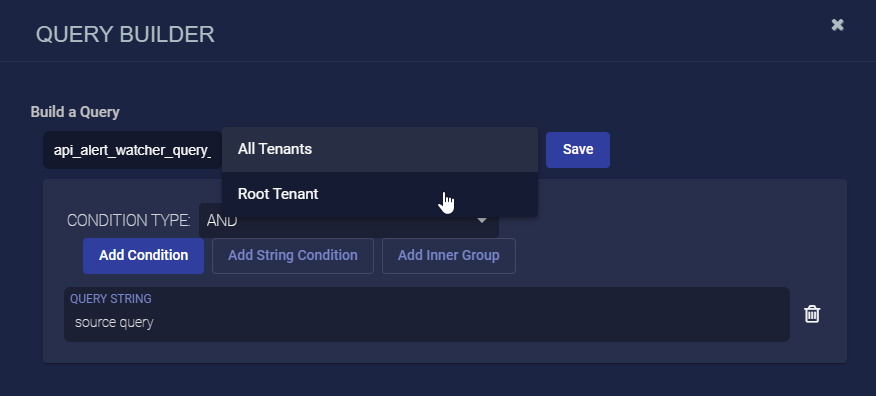Image resolution: width=876 pixels, height=396 pixels.
Task: Click the Root Tenant text label
Action: coord(278,194)
